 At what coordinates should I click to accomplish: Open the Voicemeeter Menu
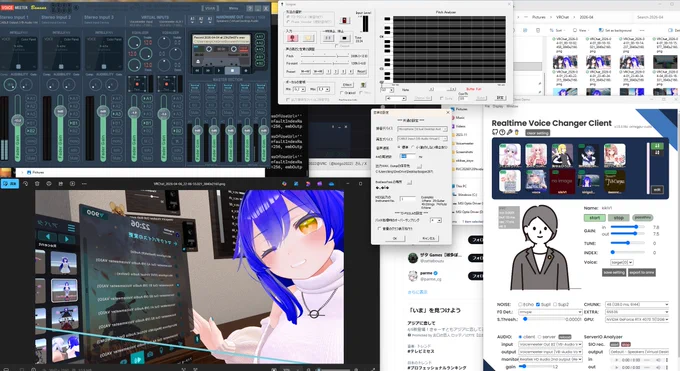pyautogui.click(x=233, y=8)
